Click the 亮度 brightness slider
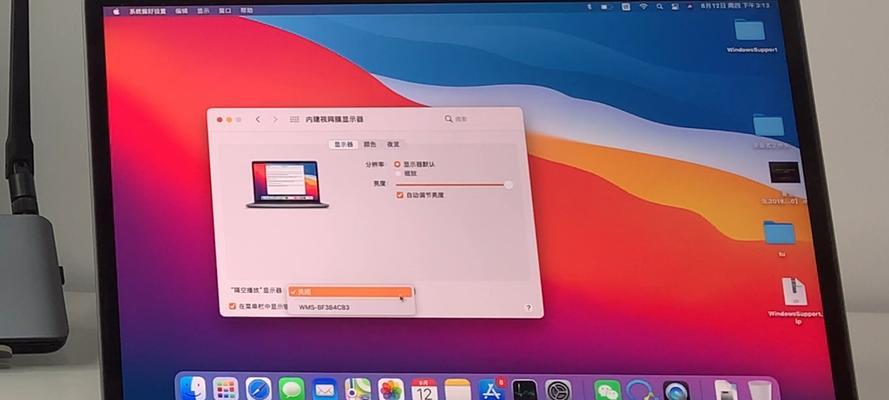Screen dimensions: 889x400 pos(452,185)
